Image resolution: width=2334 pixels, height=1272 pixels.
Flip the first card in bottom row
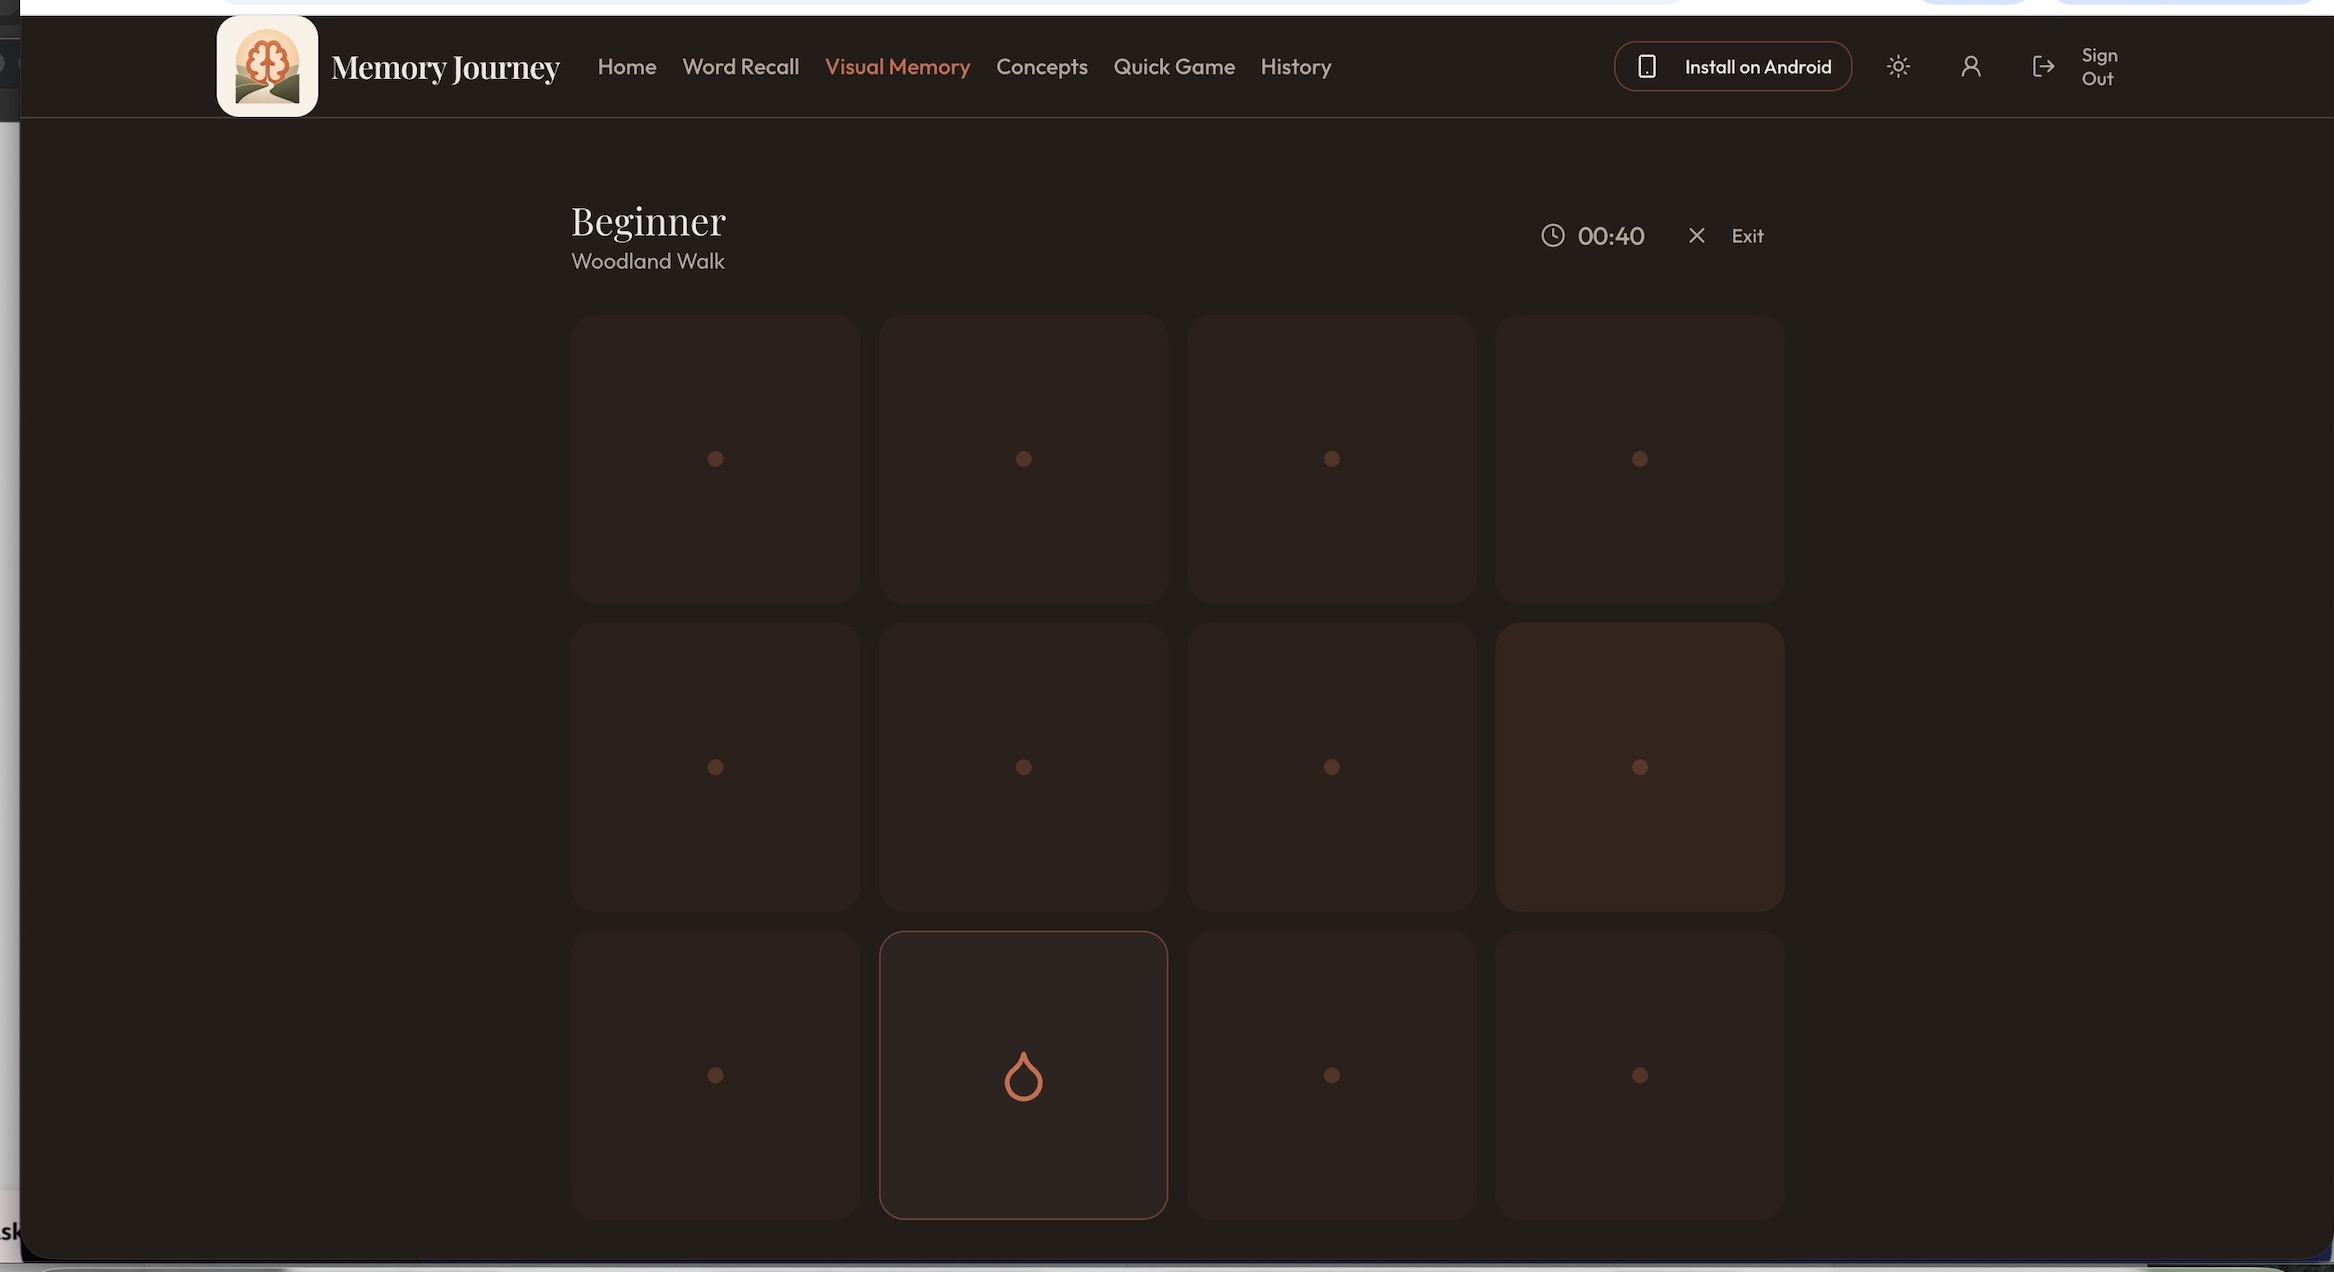[715, 1075]
